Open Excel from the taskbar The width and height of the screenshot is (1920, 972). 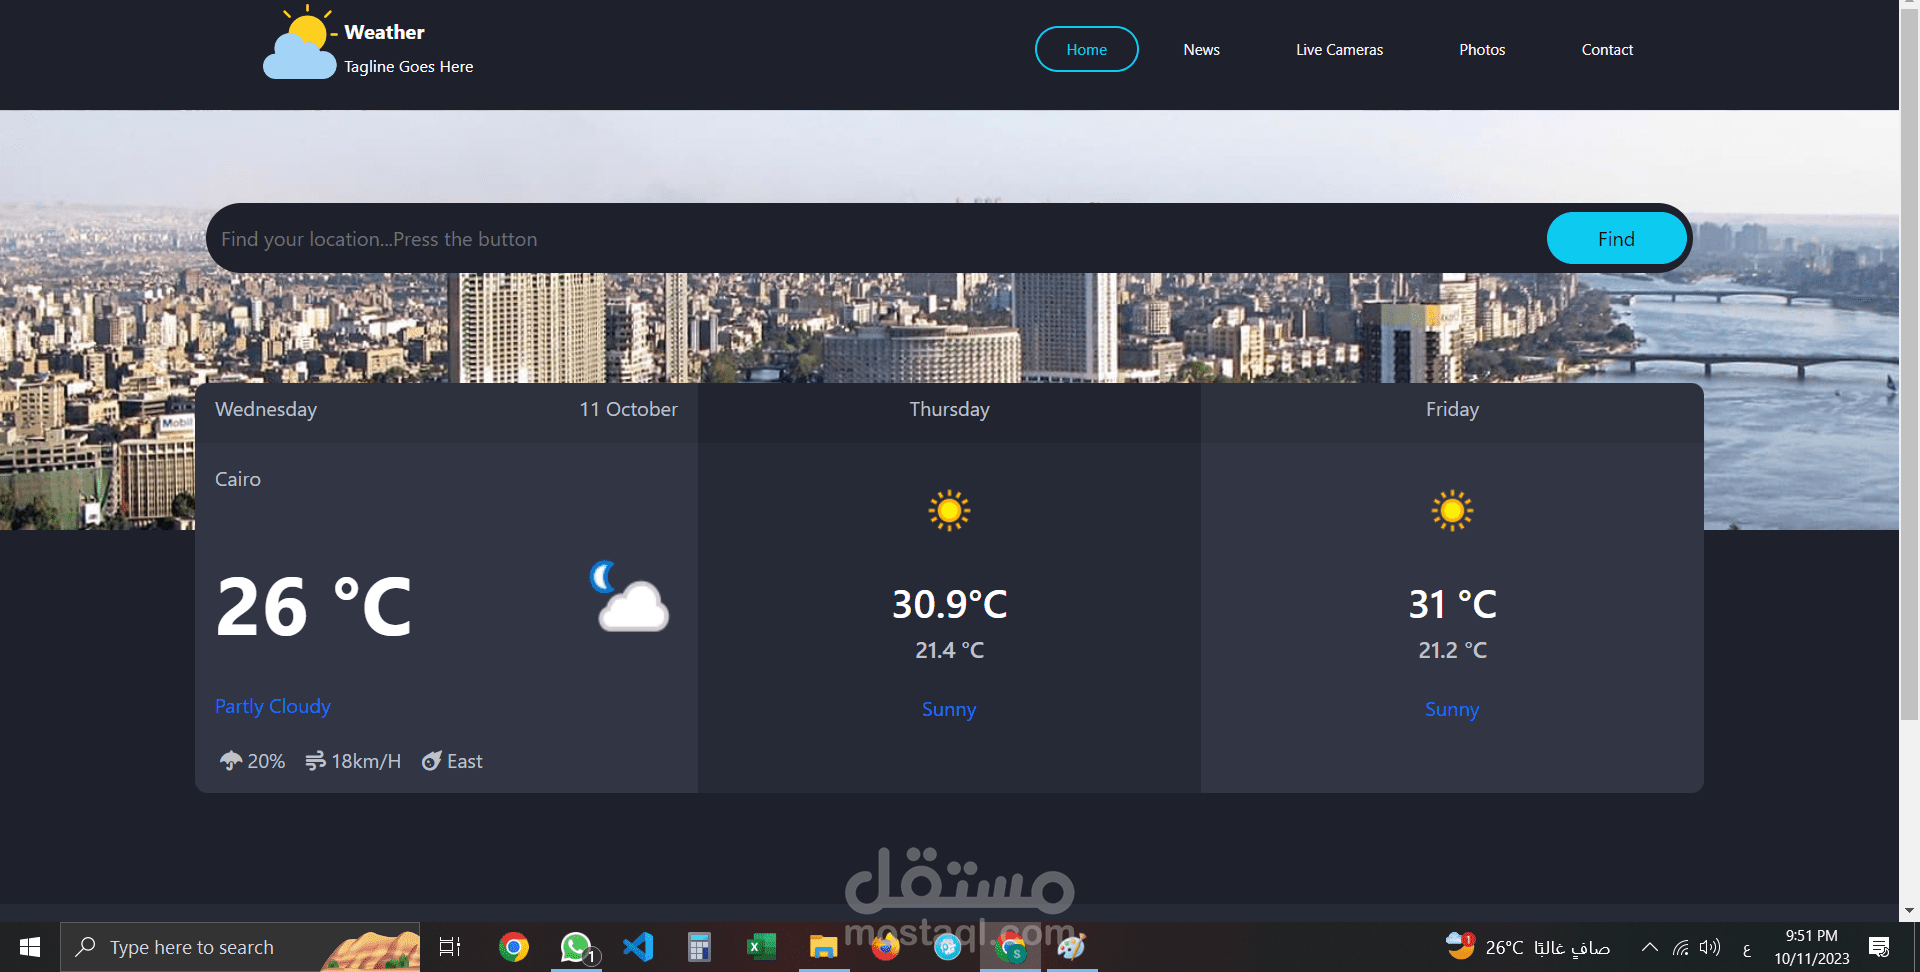point(761,947)
